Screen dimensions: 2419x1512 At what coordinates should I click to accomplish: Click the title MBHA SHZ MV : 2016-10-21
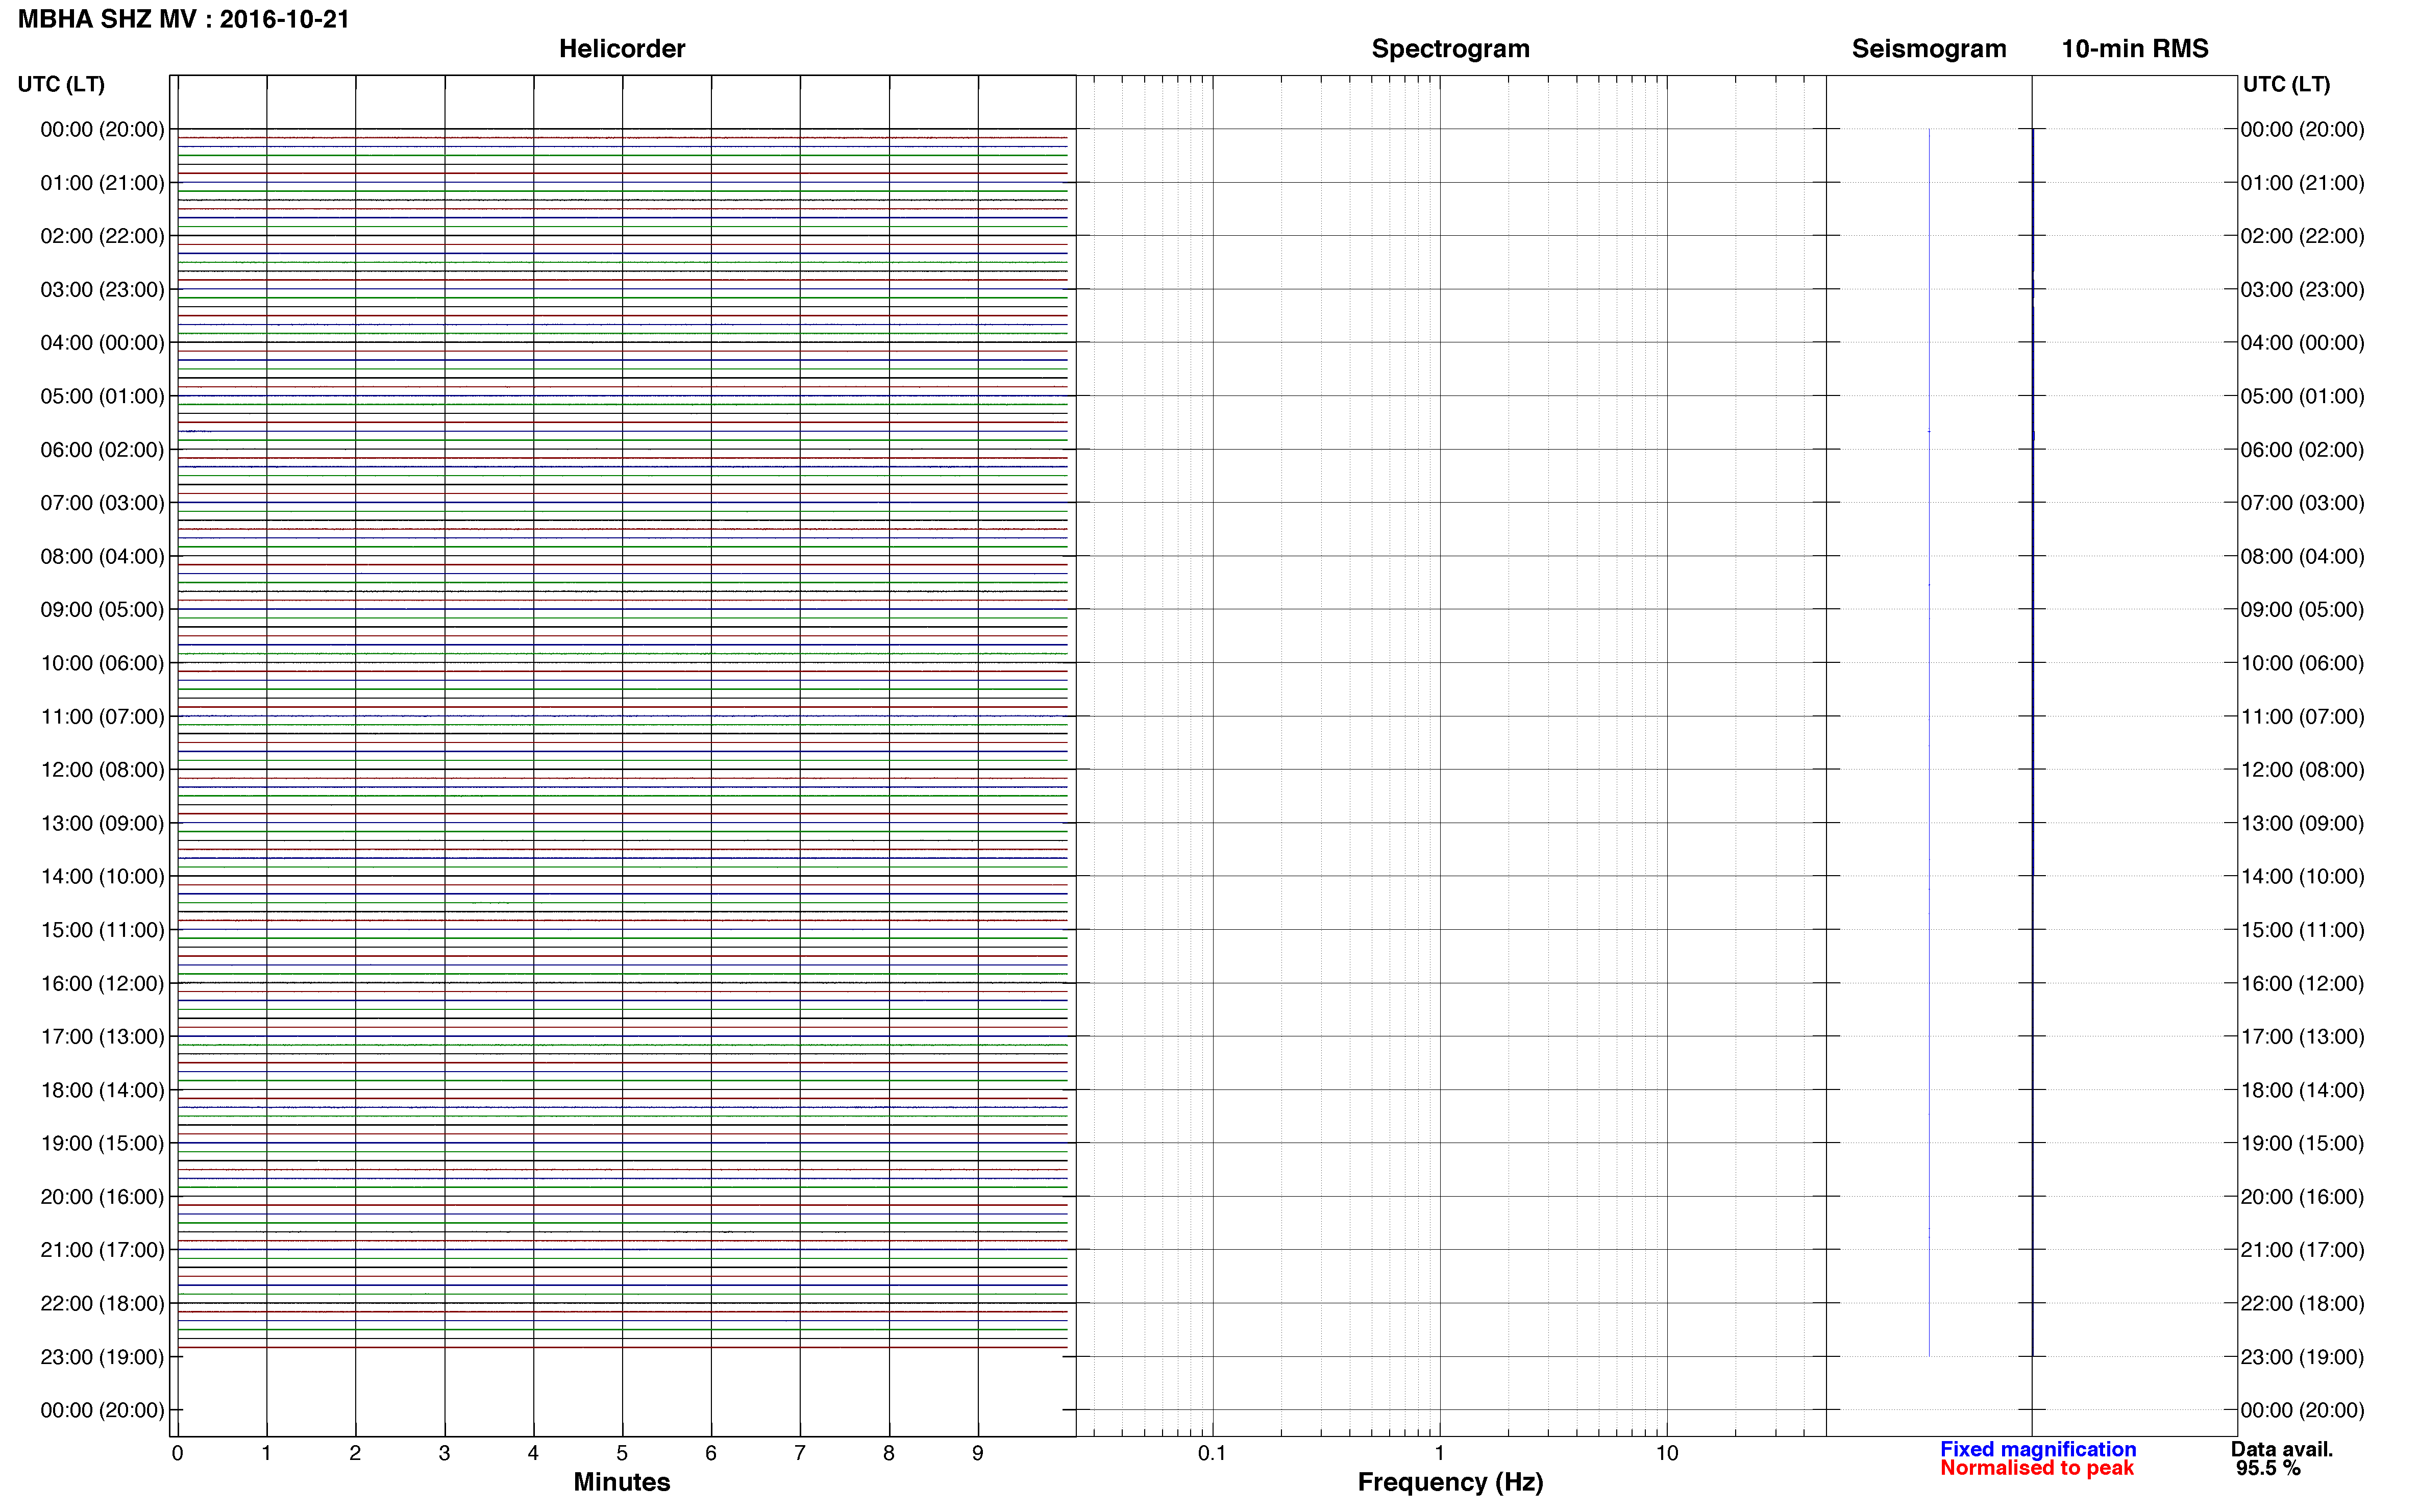pos(184,19)
